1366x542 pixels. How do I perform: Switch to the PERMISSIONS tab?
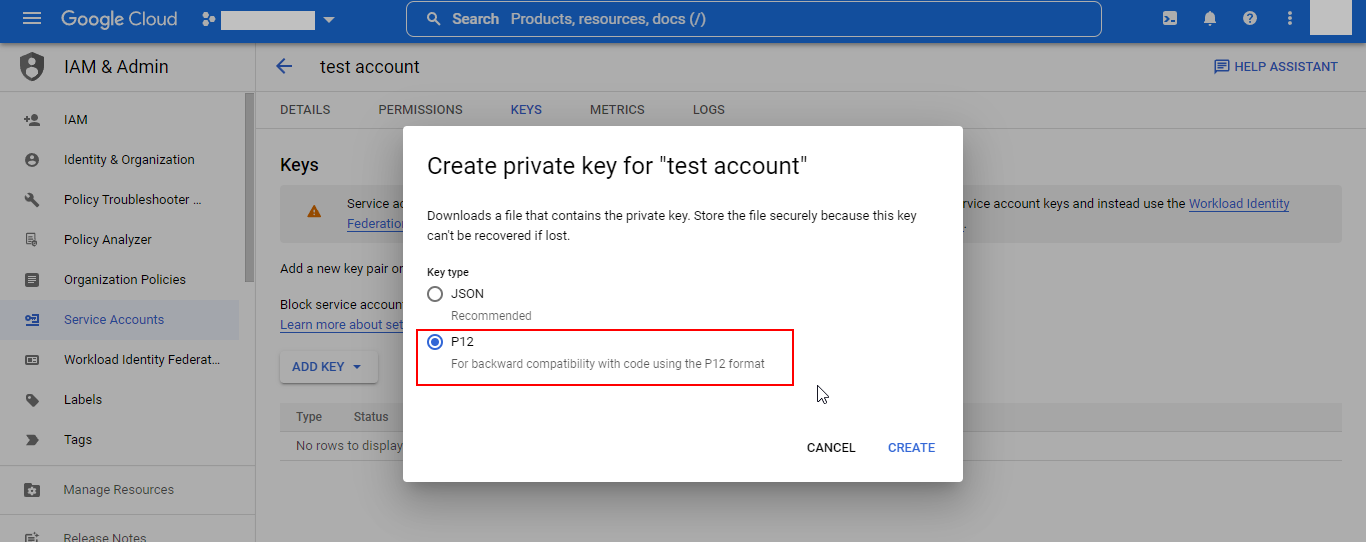[420, 110]
